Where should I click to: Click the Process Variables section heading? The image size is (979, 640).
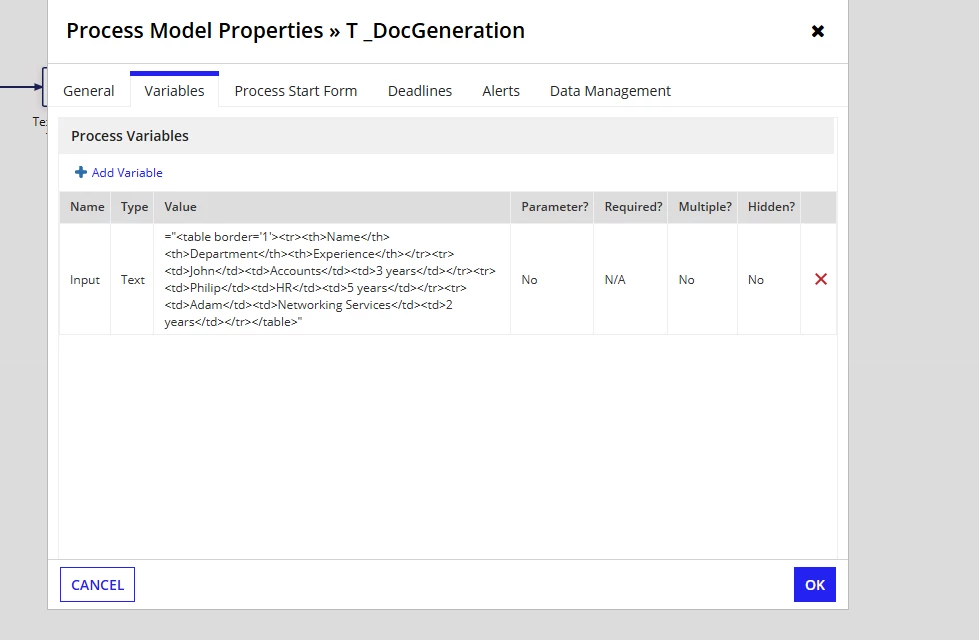point(130,136)
